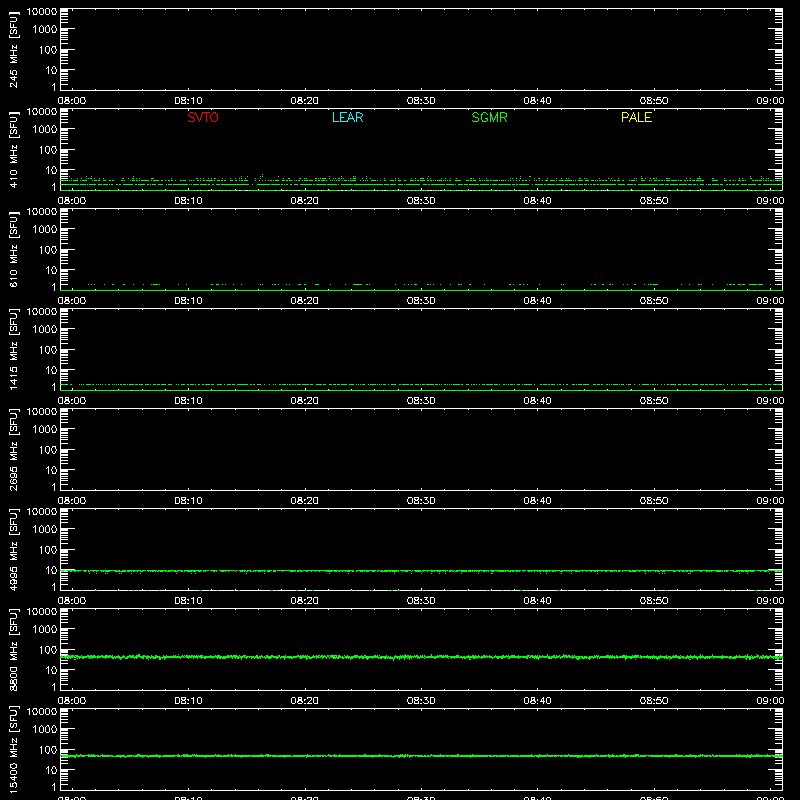This screenshot has height=800, width=800.
Task: Click the green flux trace in 4995 MHz panel
Action: (421, 571)
